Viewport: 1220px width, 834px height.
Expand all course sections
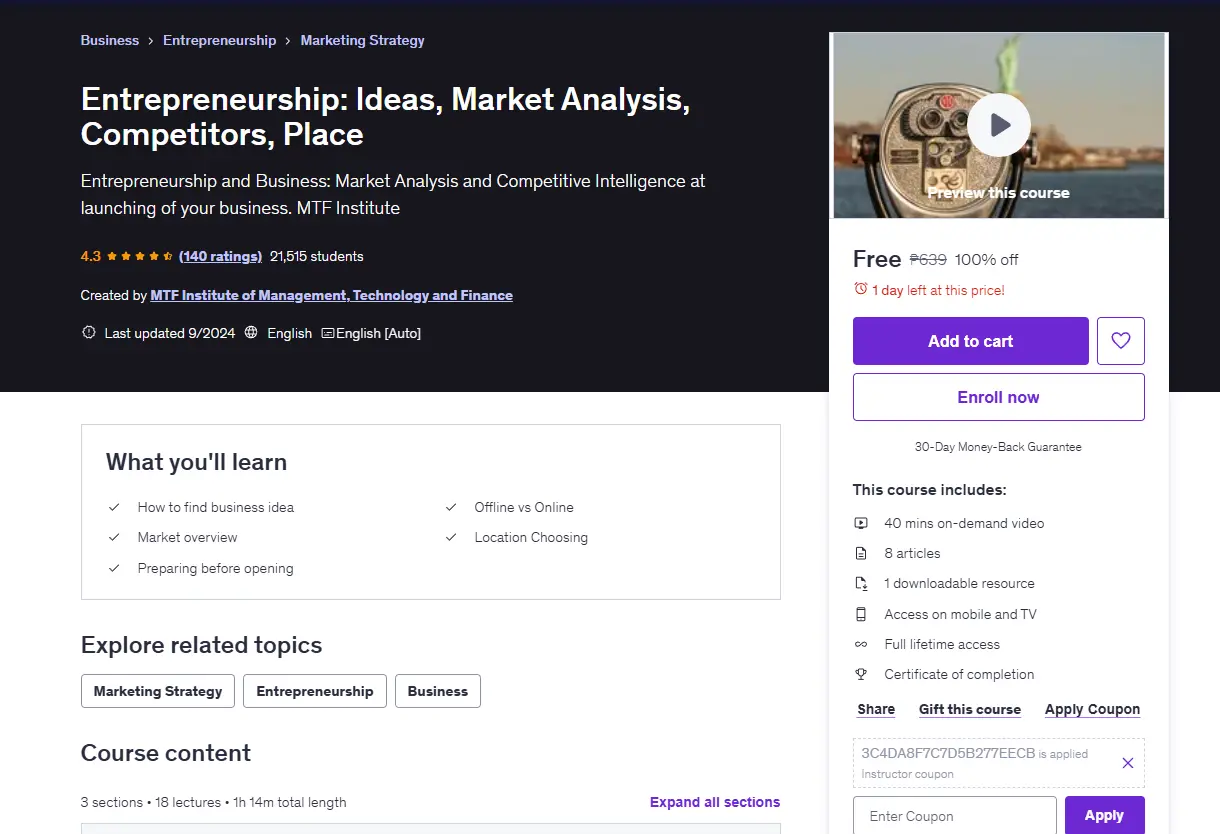click(x=715, y=802)
